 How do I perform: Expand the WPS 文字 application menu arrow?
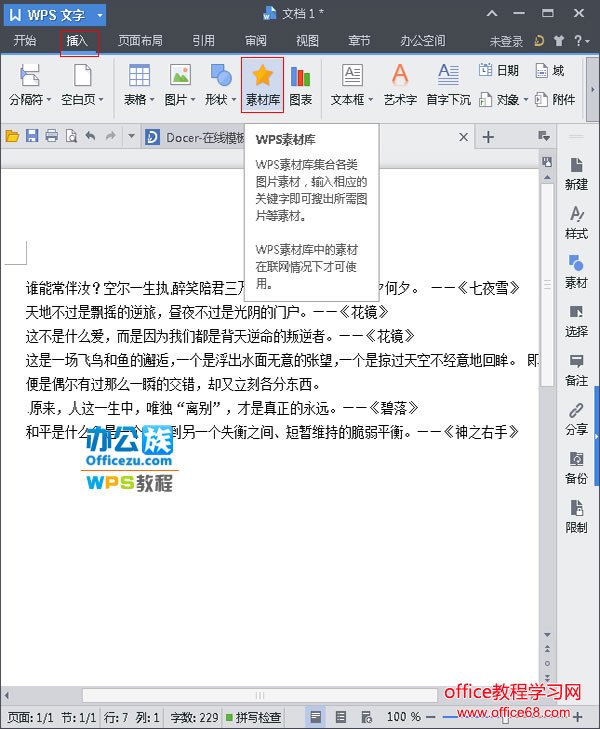point(99,15)
